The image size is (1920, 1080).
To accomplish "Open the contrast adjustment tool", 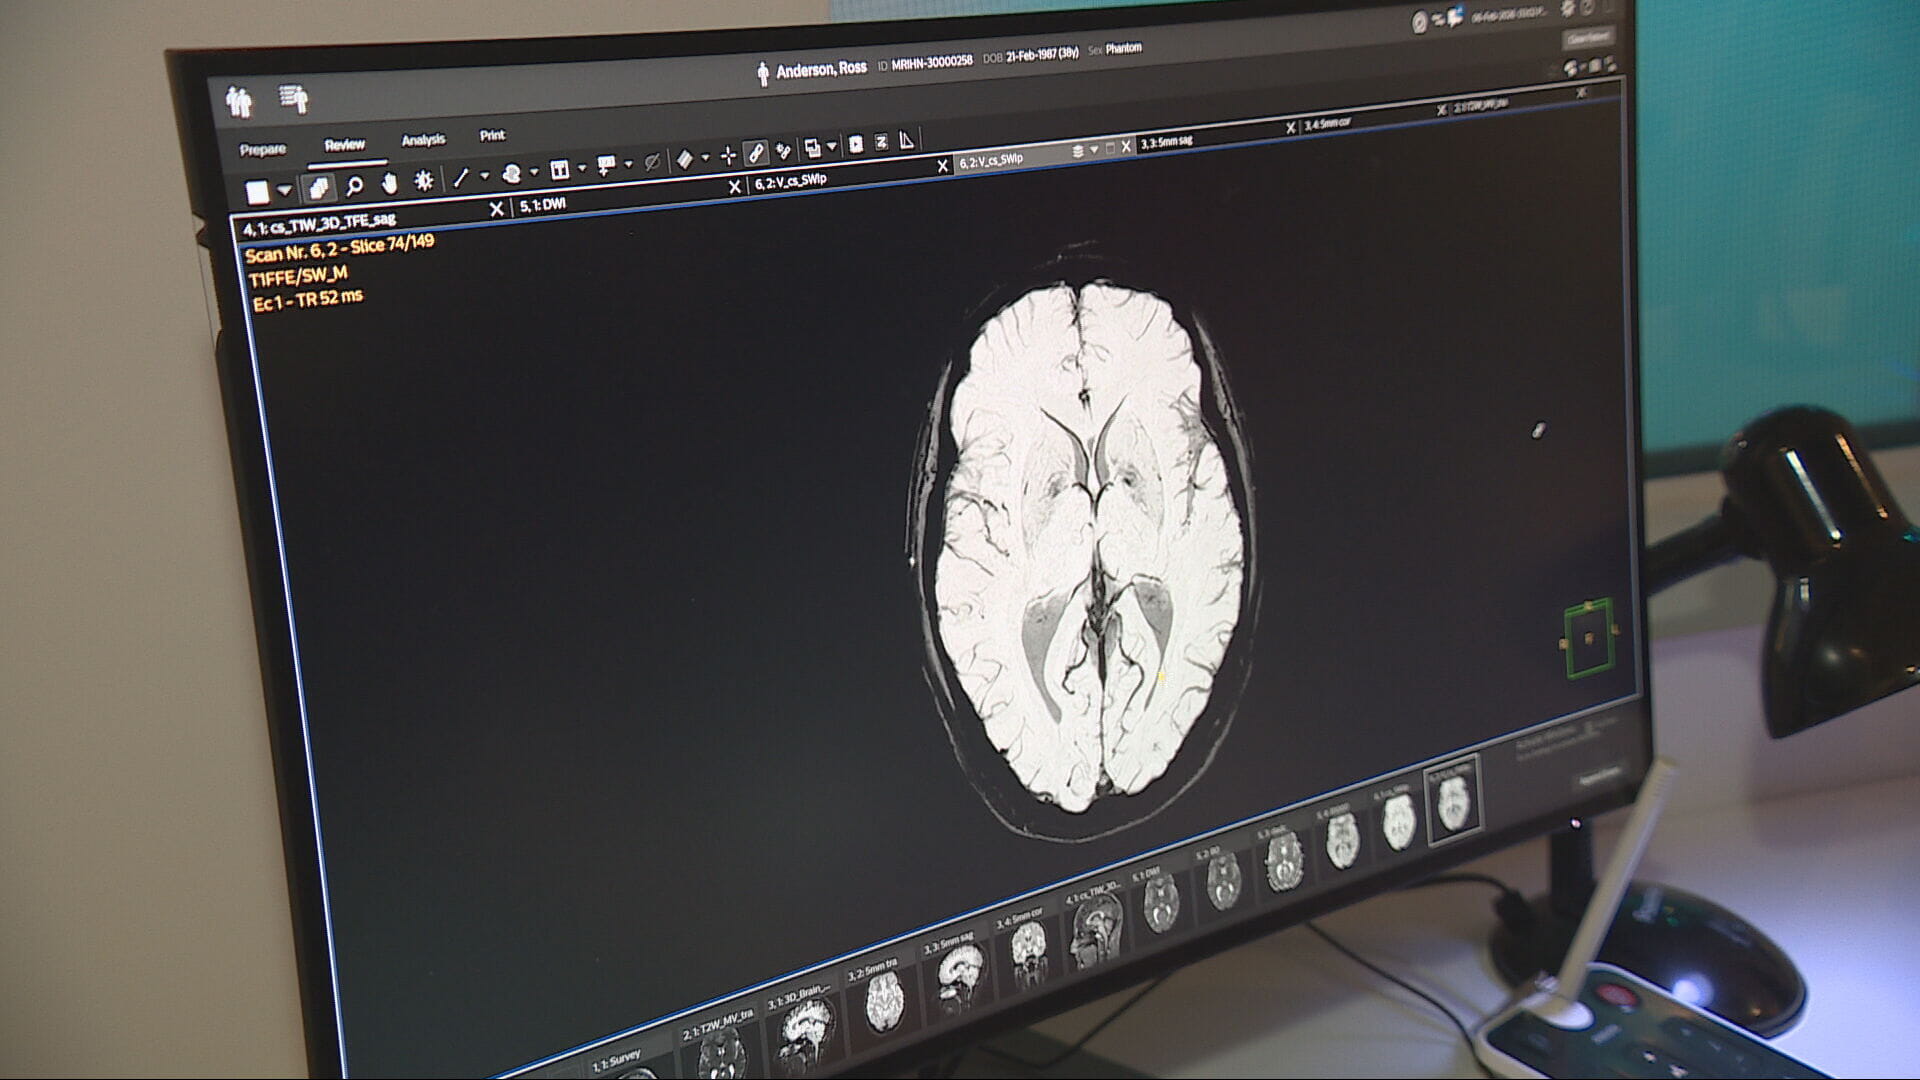I will (424, 180).
